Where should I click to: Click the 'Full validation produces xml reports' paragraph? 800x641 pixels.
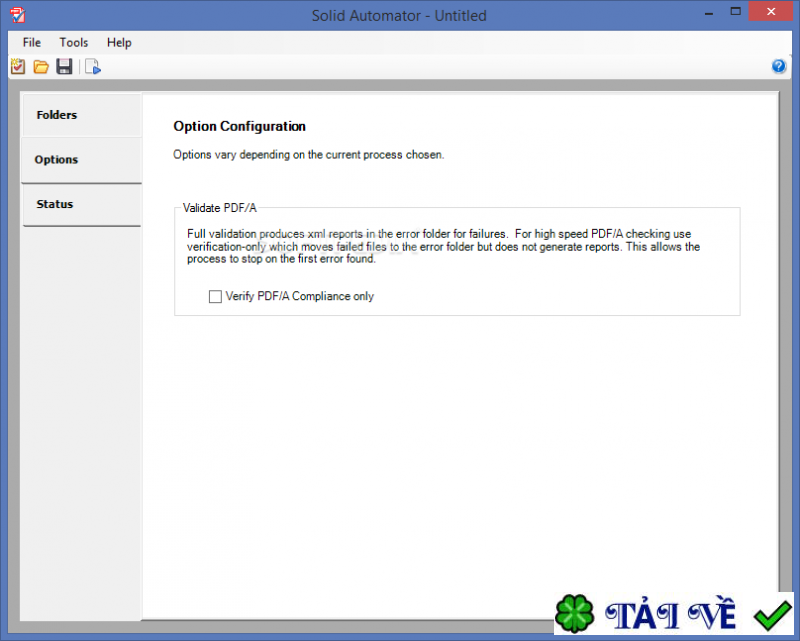(443, 246)
